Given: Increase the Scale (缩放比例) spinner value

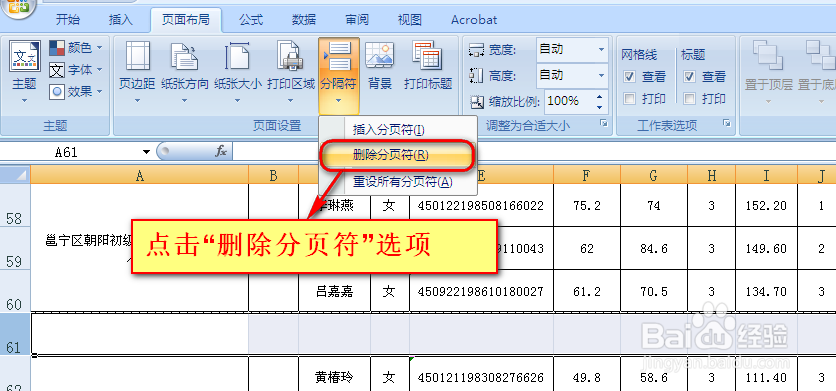Looking at the screenshot, I should coord(601,96).
